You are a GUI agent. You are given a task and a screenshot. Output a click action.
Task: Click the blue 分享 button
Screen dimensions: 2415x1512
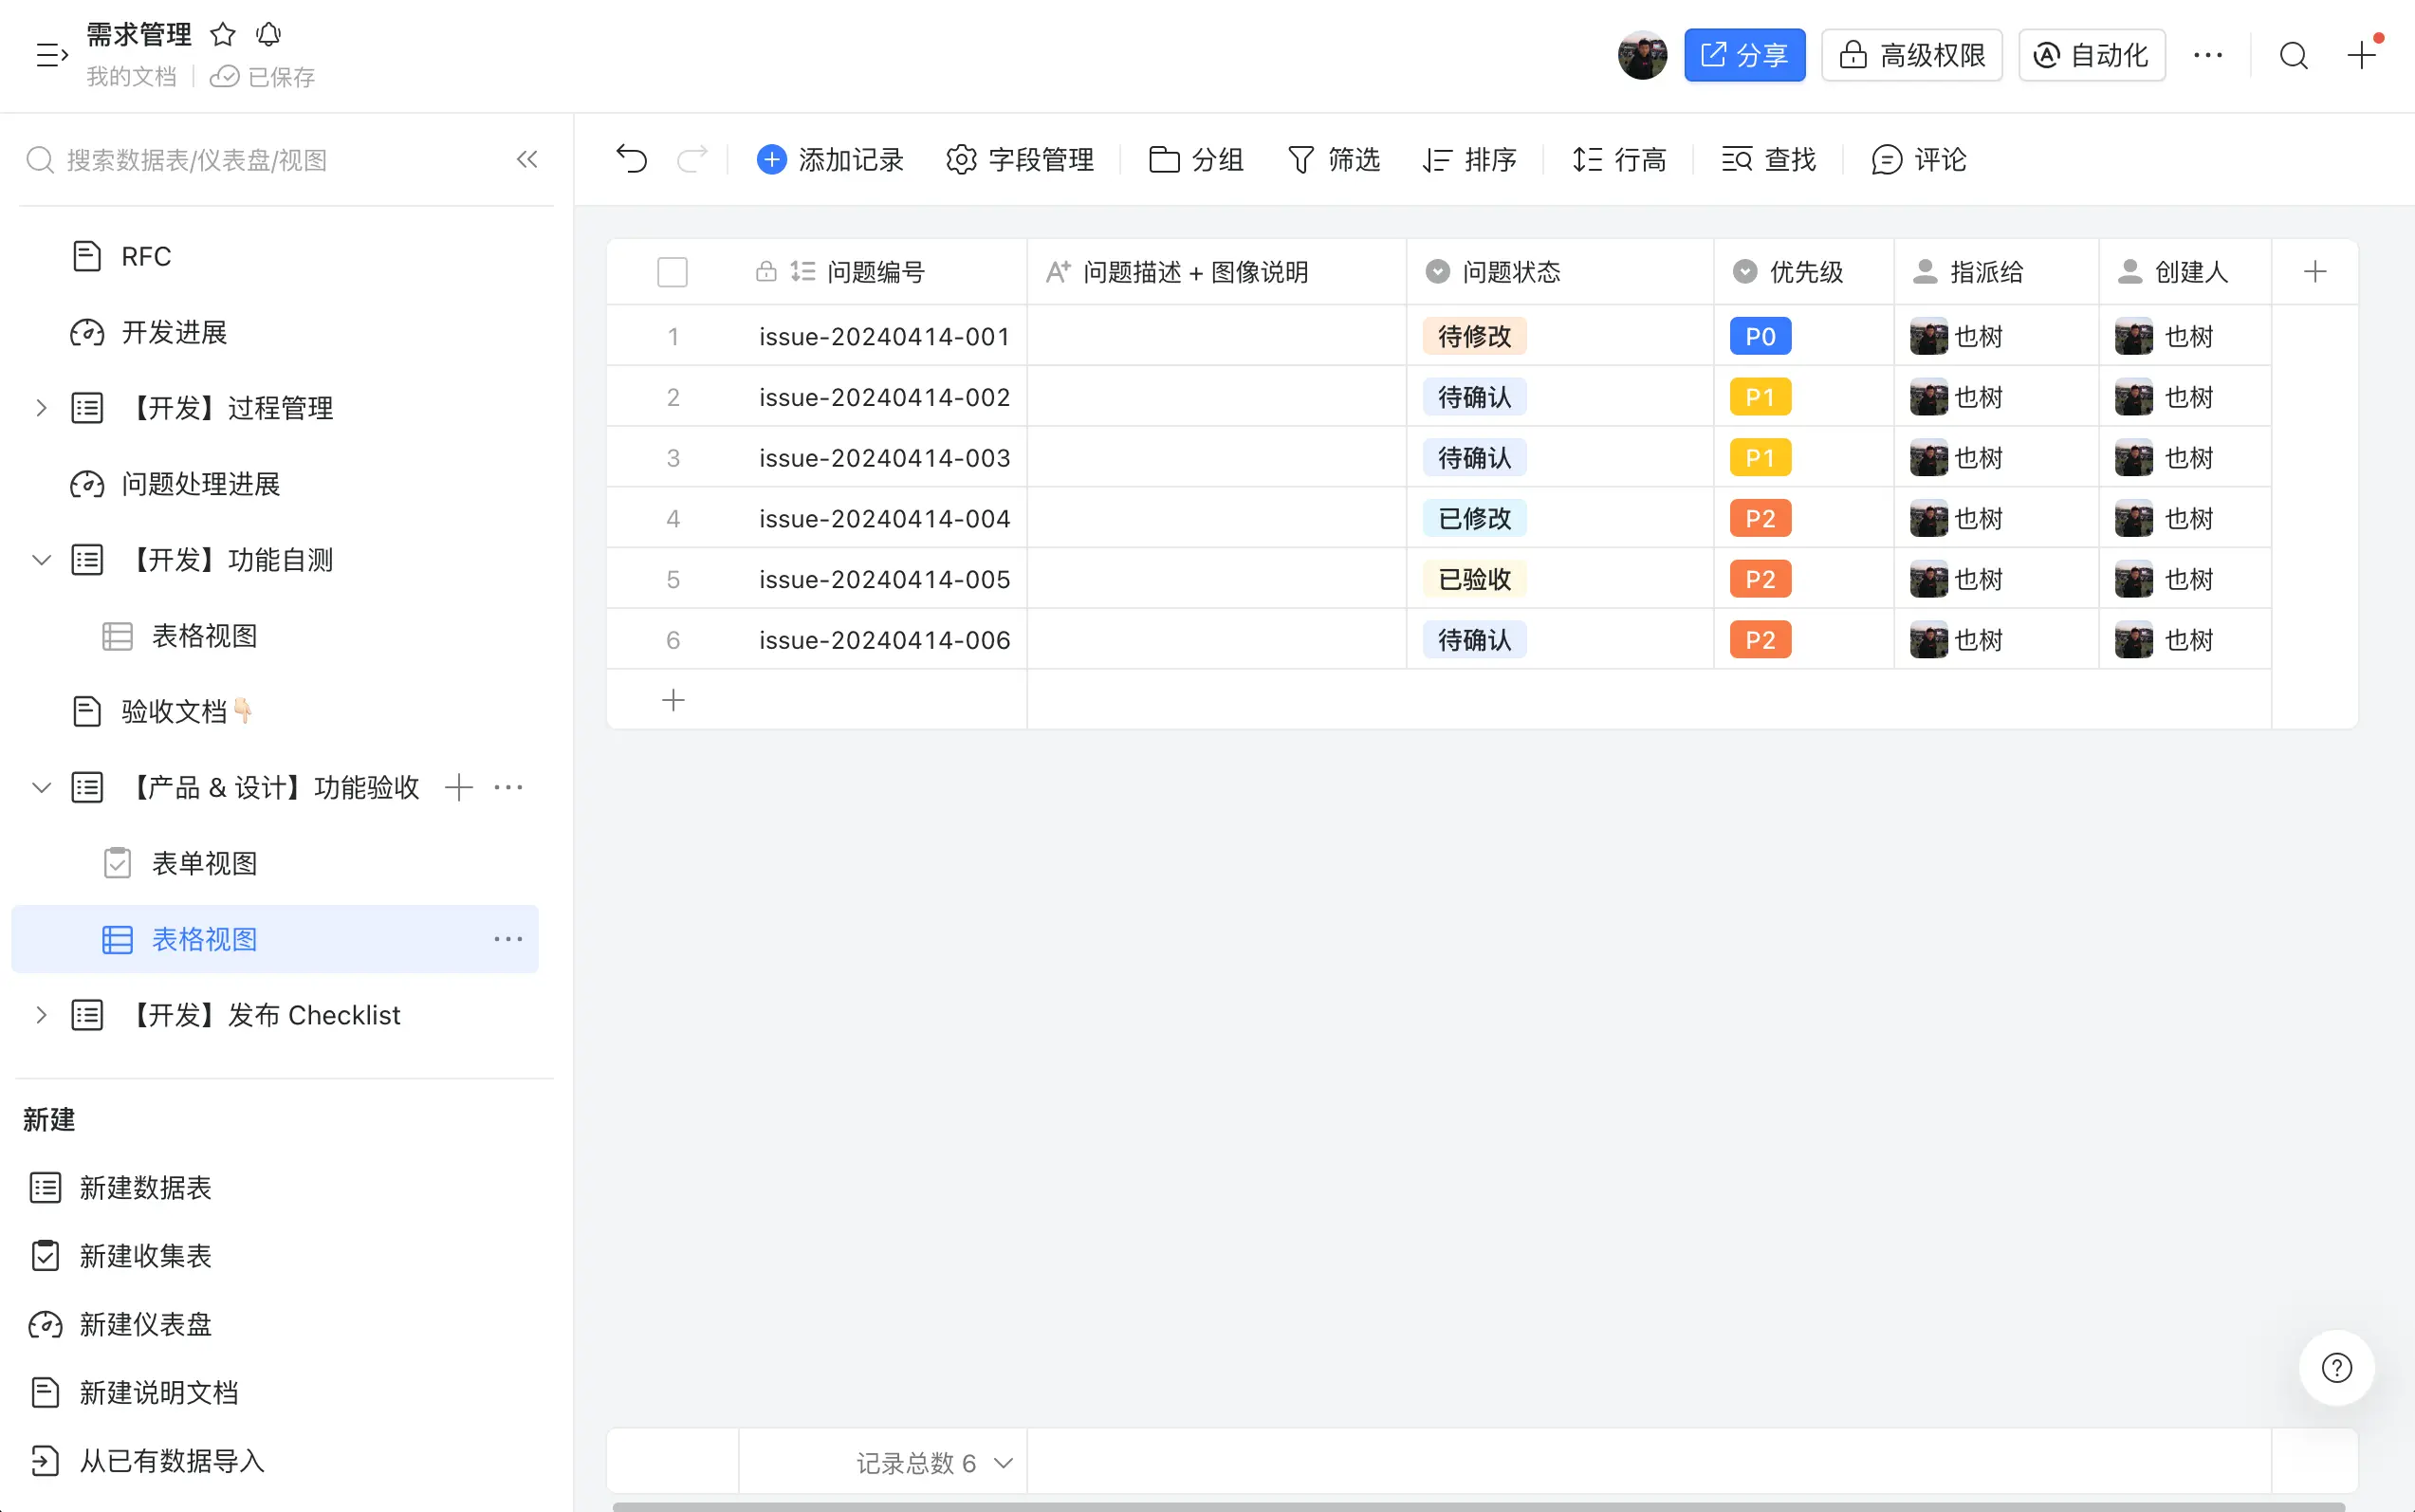tap(1744, 56)
